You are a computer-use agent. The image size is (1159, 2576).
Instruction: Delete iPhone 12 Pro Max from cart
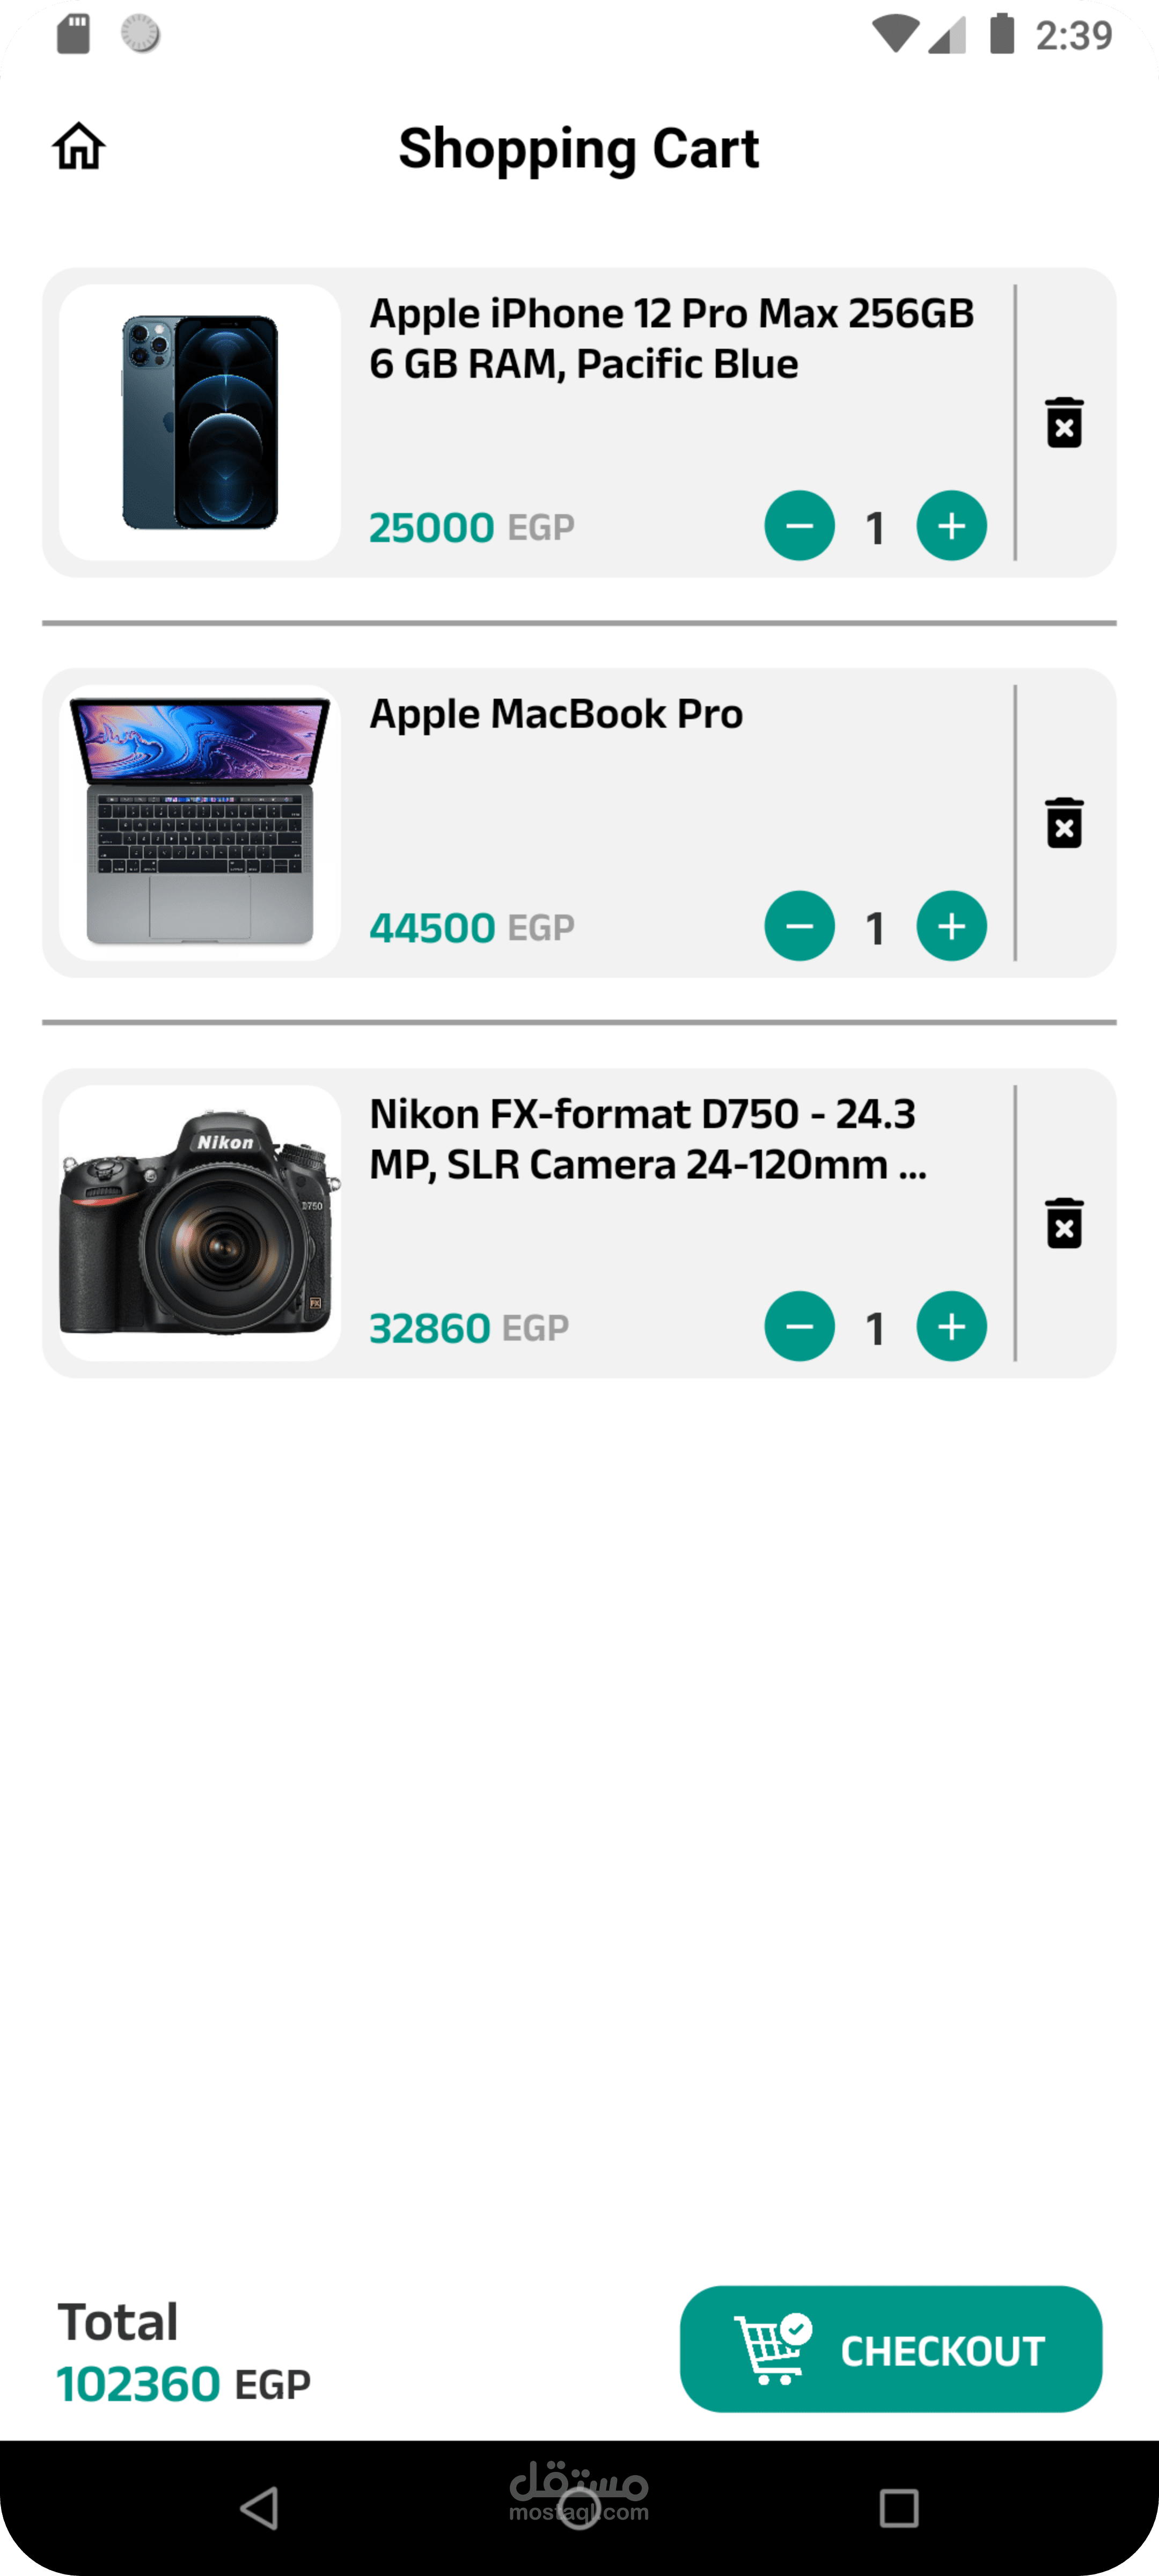tap(1064, 423)
